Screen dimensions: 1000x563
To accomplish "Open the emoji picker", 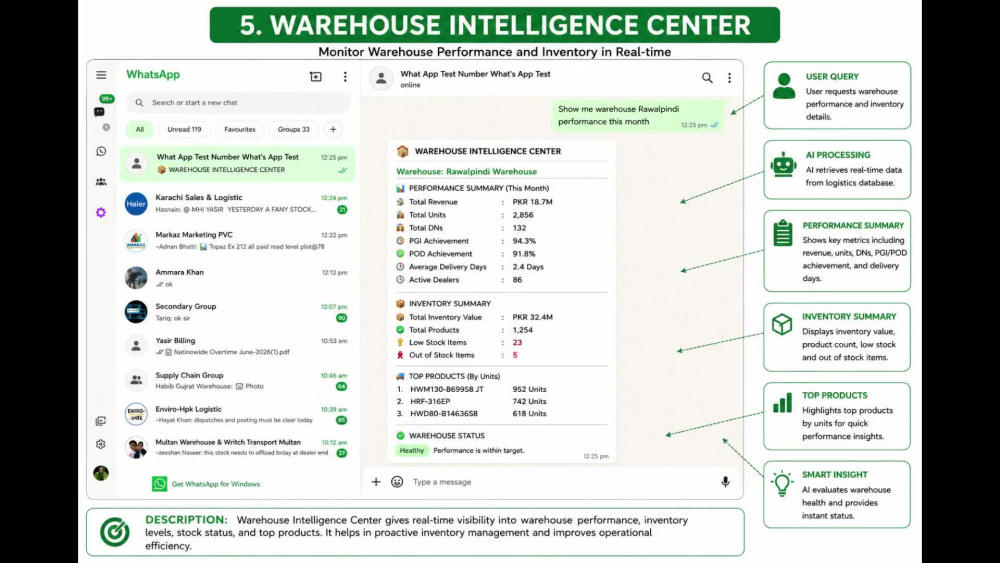I will click(x=397, y=482).
